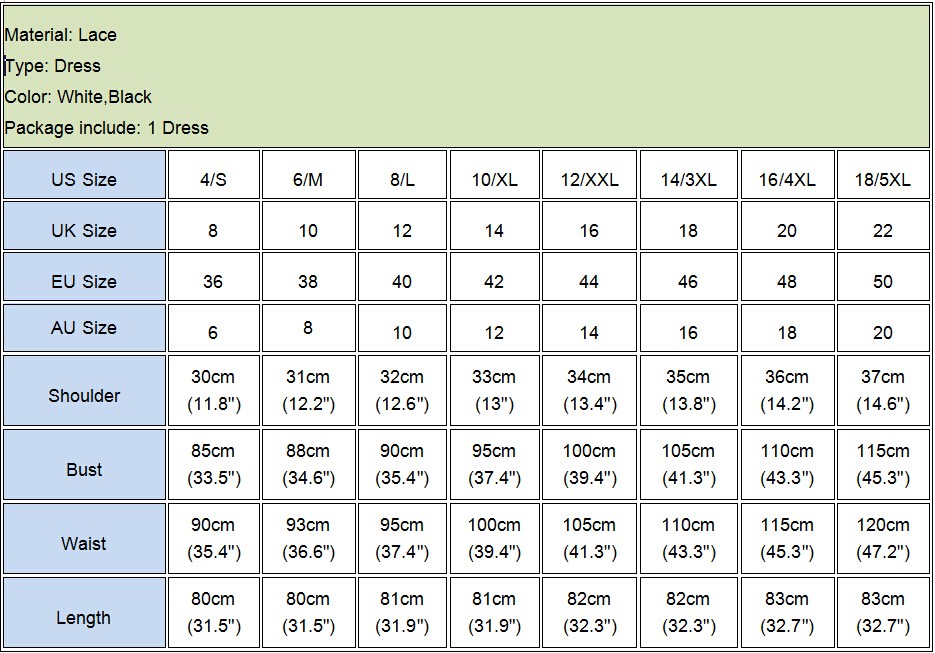Click the 100cm (39.4") bust cell
This screenshot has height=653, width=935.
point(589,465)
